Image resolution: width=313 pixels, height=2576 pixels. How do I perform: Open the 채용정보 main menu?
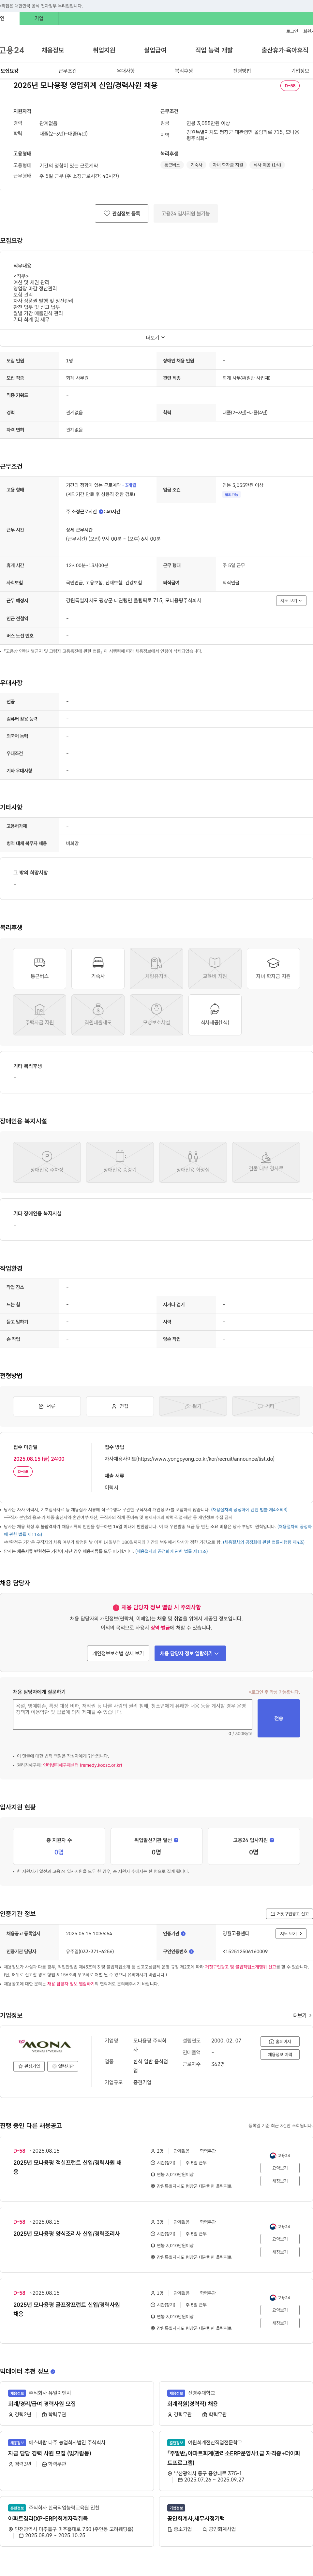point(53,50)
